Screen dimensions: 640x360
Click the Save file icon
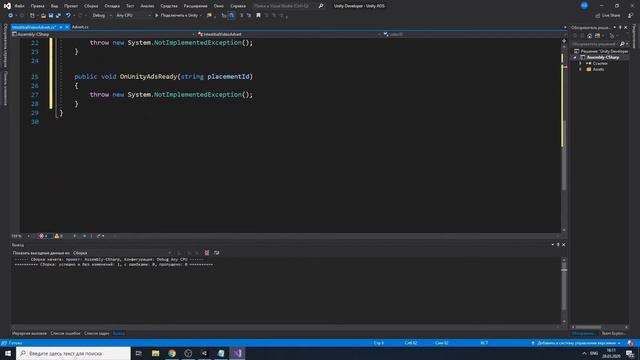51,16
